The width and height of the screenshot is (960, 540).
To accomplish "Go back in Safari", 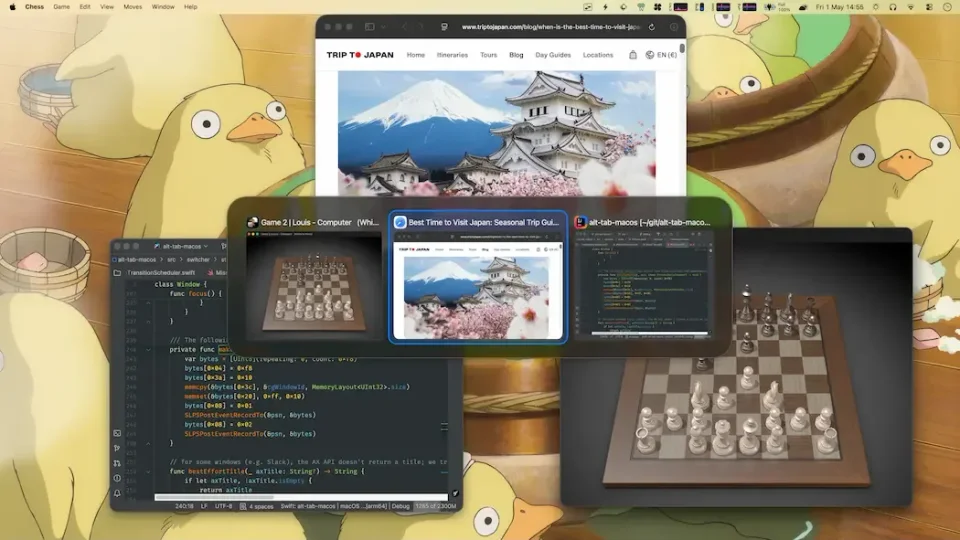I will 404,27.
